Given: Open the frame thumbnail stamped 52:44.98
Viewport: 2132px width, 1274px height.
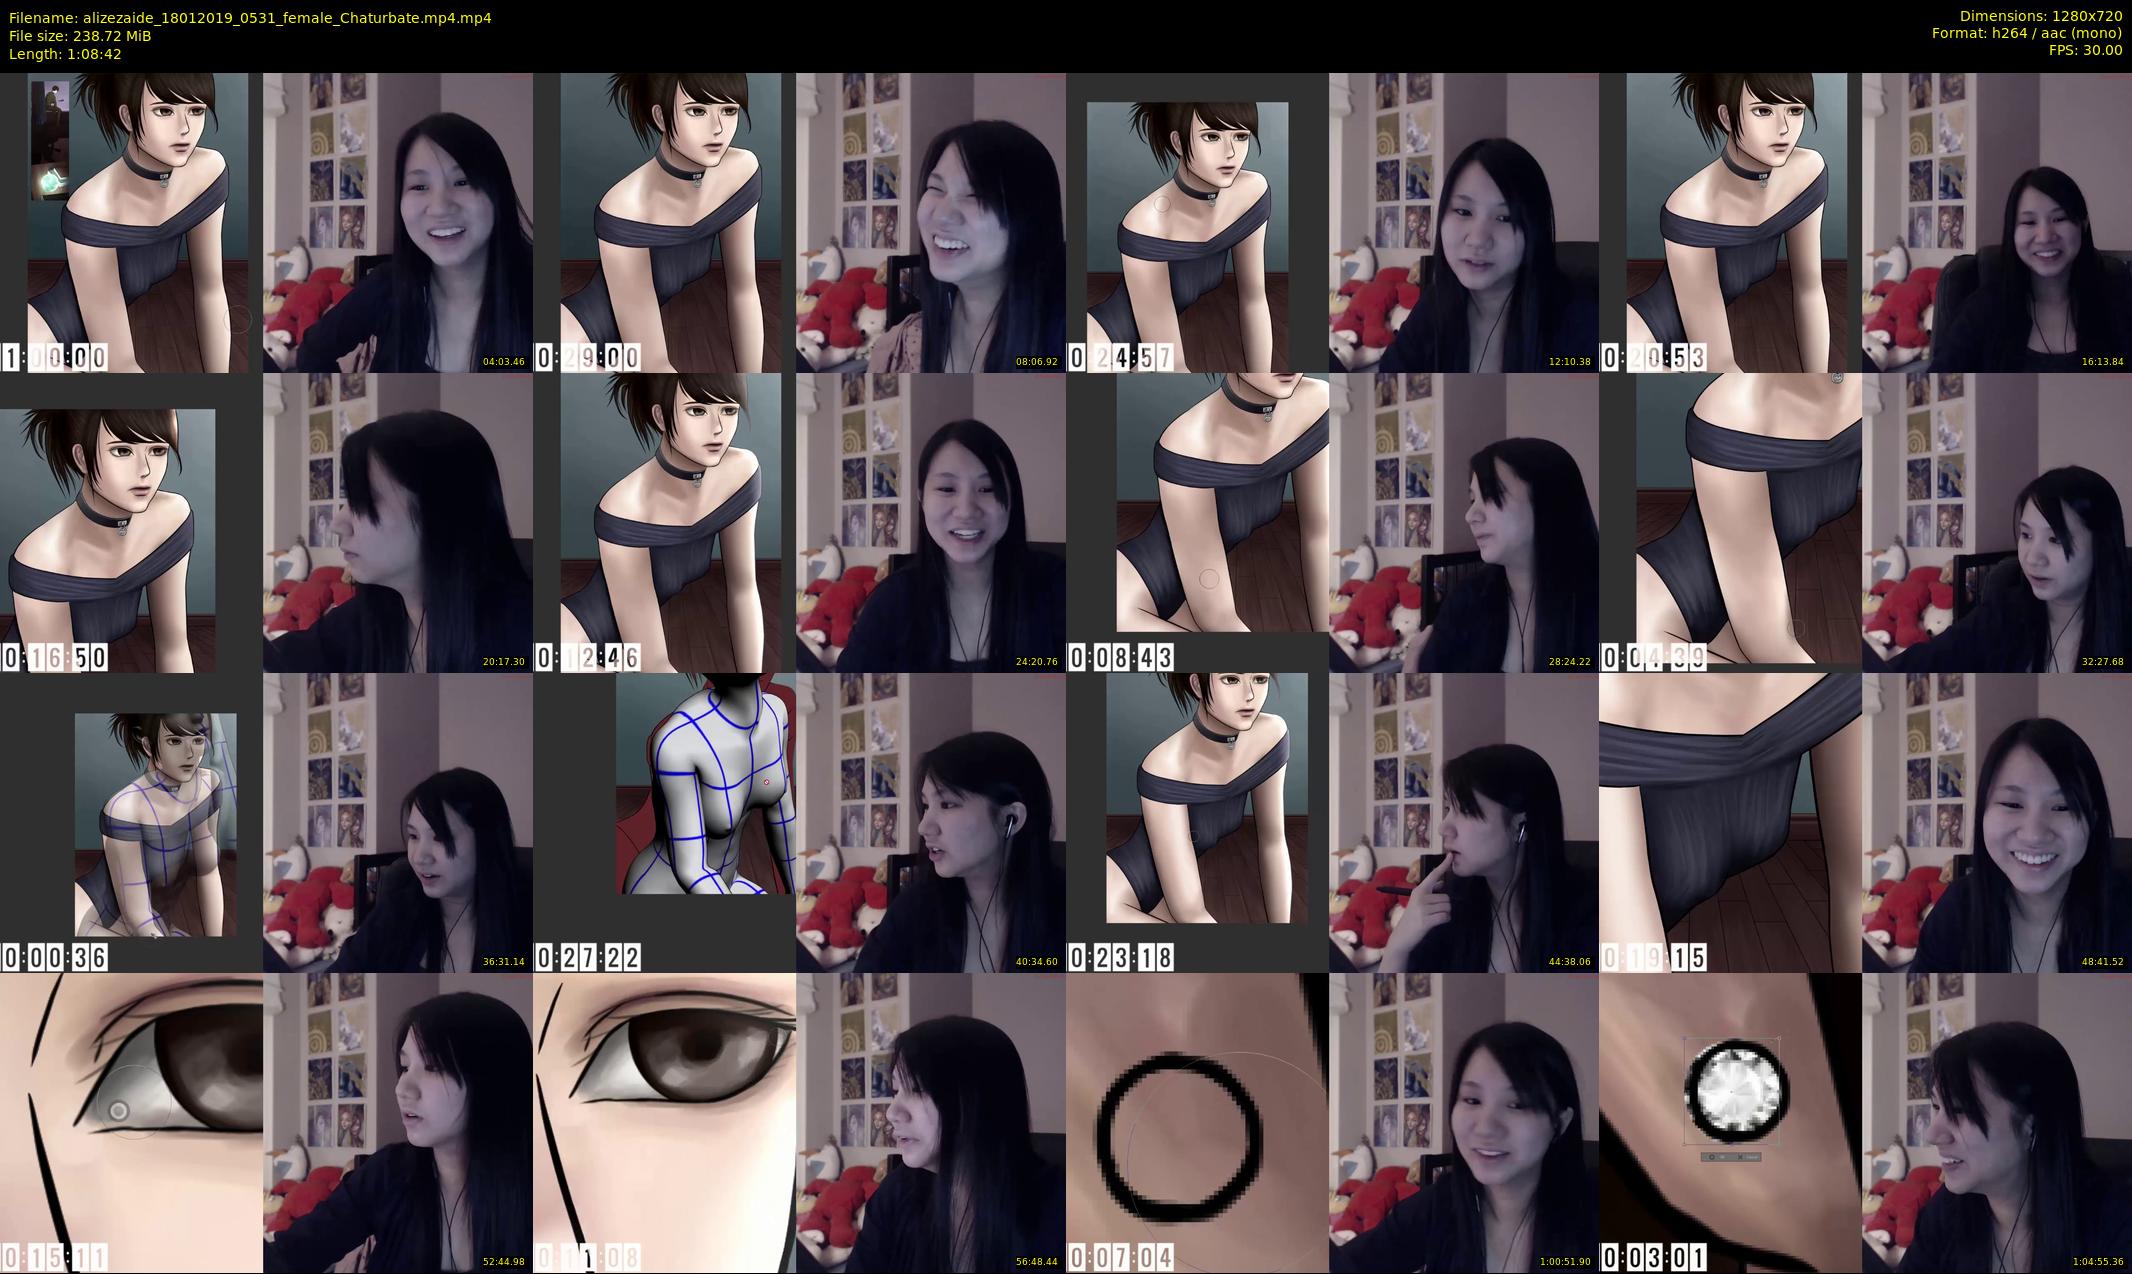Looking at the screenshot, I should (x=266, y=1122).
